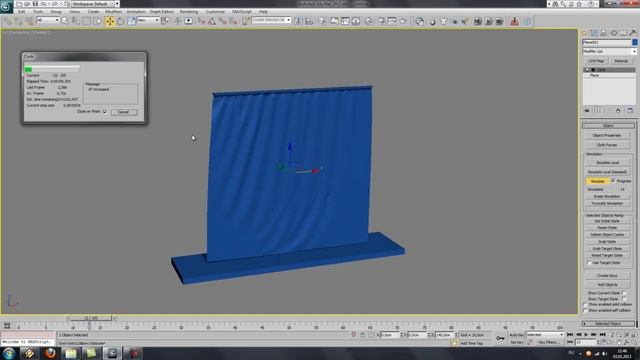
Task: Open the Modifiers menu
Action: click(x=113, y=12)
